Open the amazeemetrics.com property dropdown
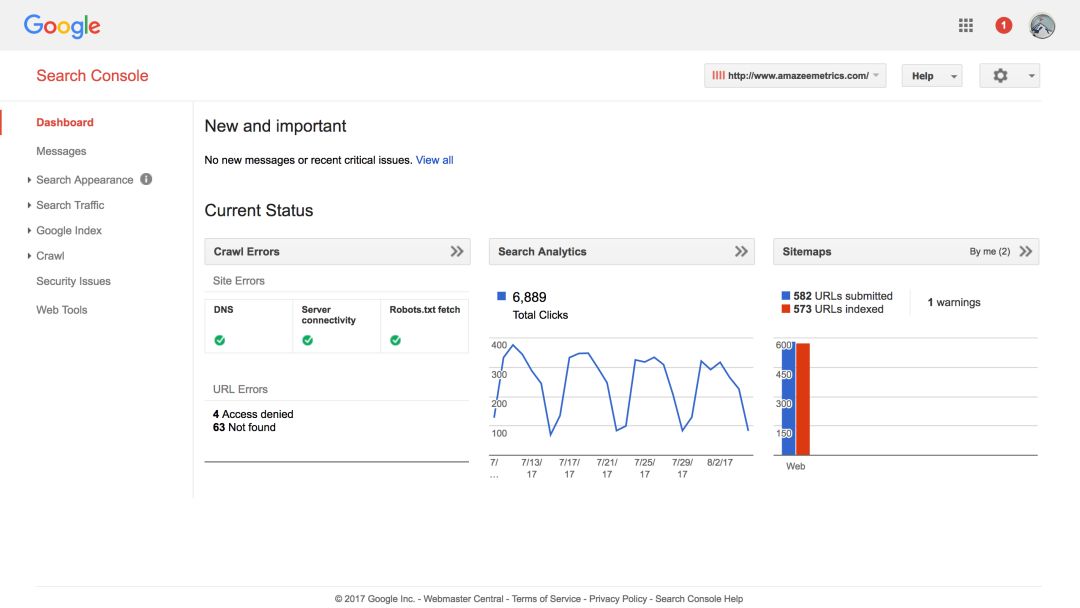1080x608 pixels. pos(795,76)
